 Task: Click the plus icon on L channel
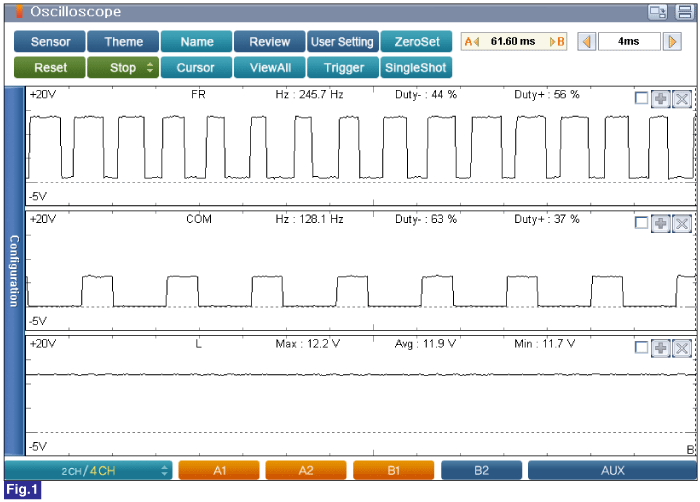[x=661, y=347]
